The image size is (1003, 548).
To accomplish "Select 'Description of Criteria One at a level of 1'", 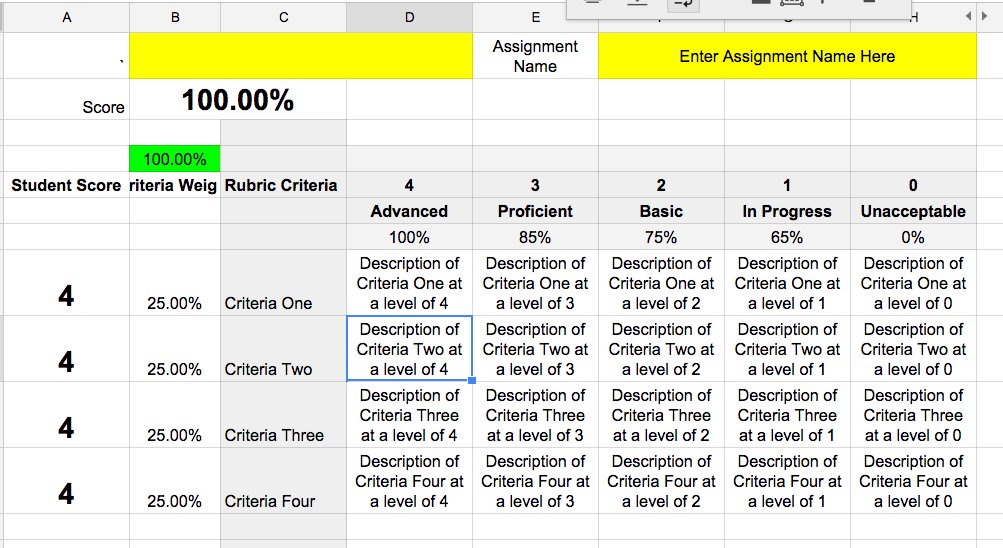I will (787, 283).
